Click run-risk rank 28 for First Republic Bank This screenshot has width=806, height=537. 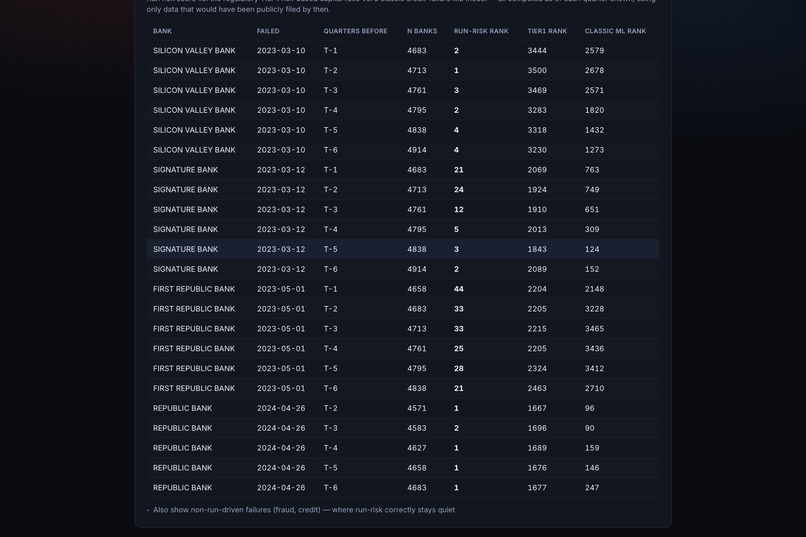click(x=459, y=368)
